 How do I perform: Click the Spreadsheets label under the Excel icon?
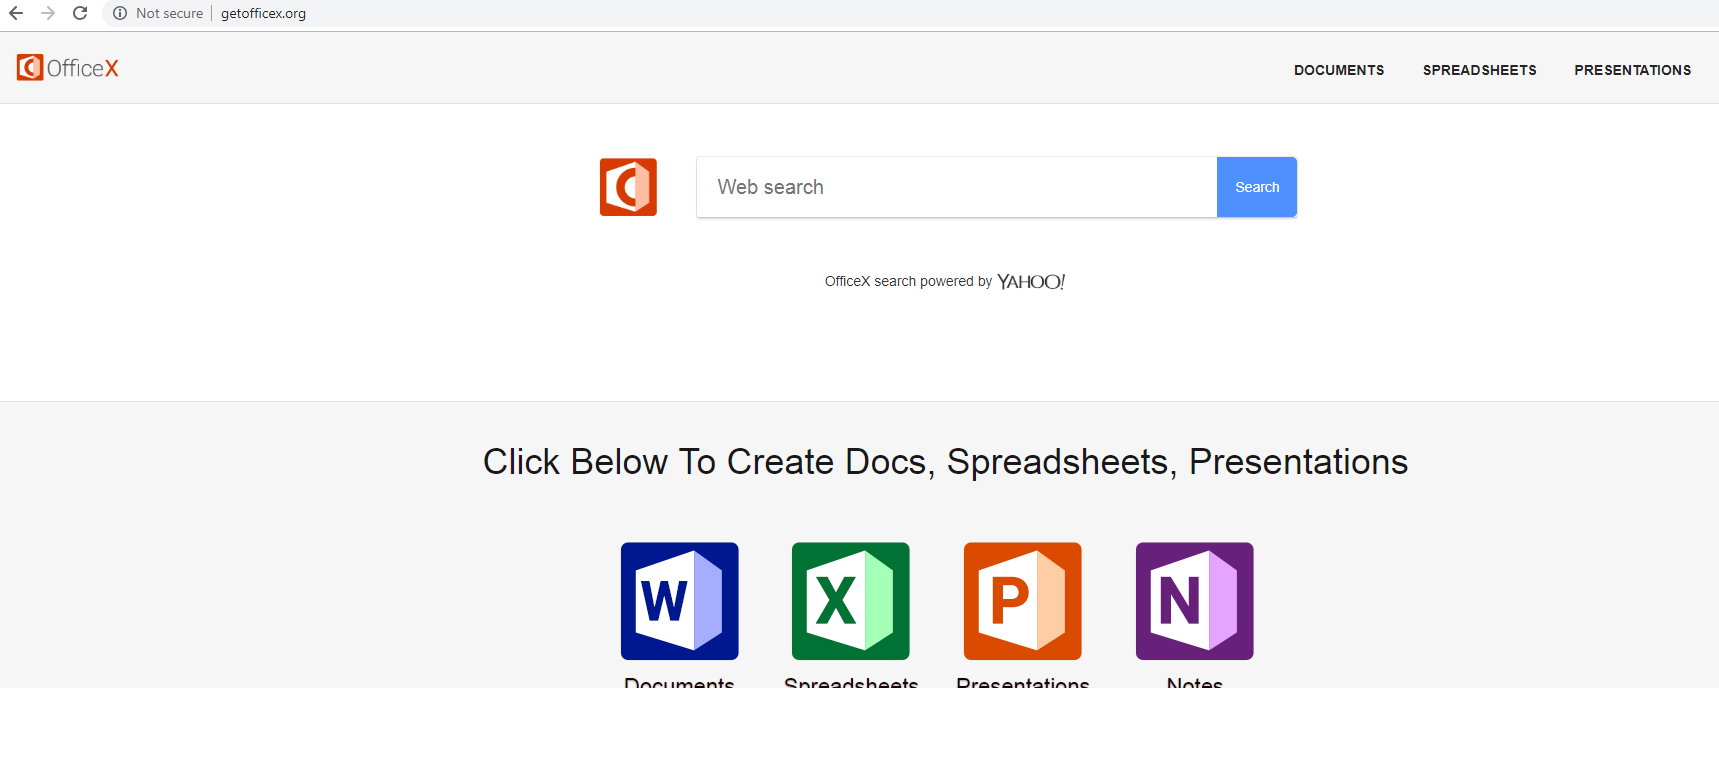click(851, 682)
